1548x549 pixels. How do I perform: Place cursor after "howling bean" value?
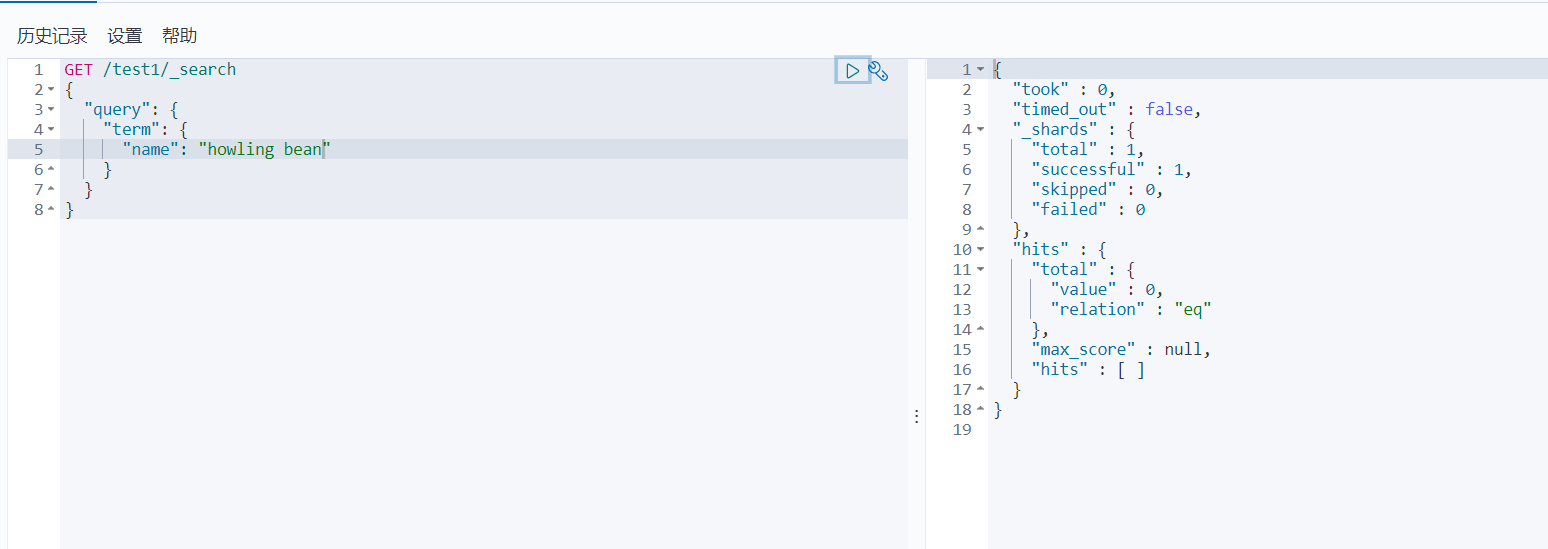pos(325,150)
